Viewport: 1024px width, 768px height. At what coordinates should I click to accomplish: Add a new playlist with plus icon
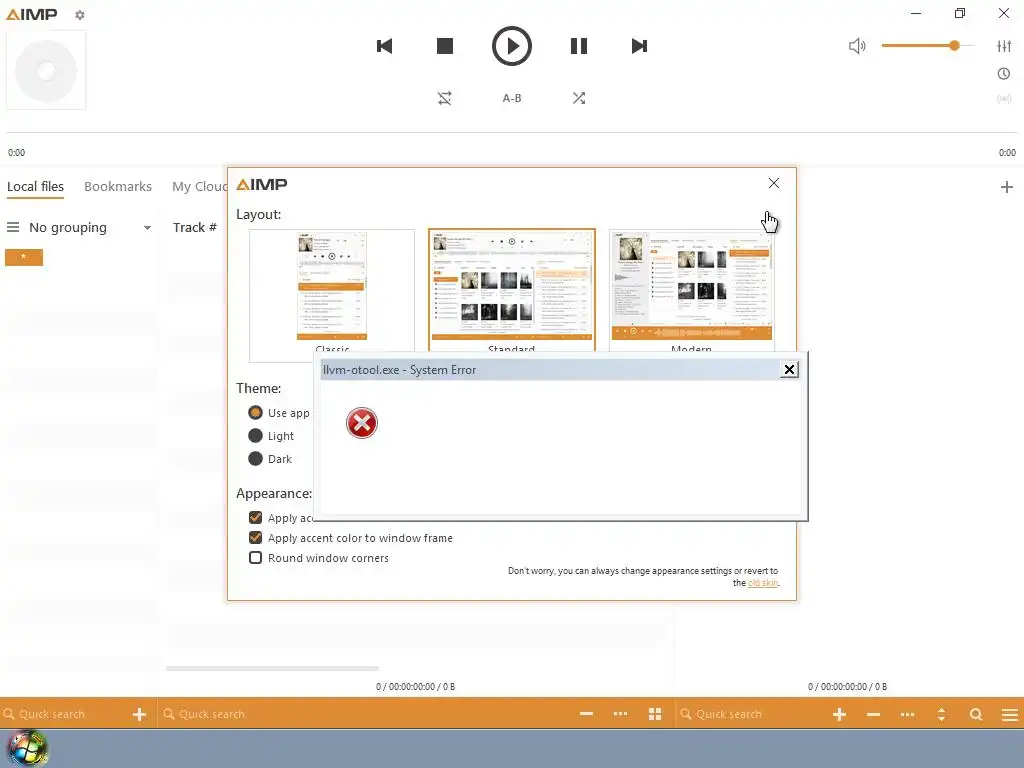(x=1006, y=187)
